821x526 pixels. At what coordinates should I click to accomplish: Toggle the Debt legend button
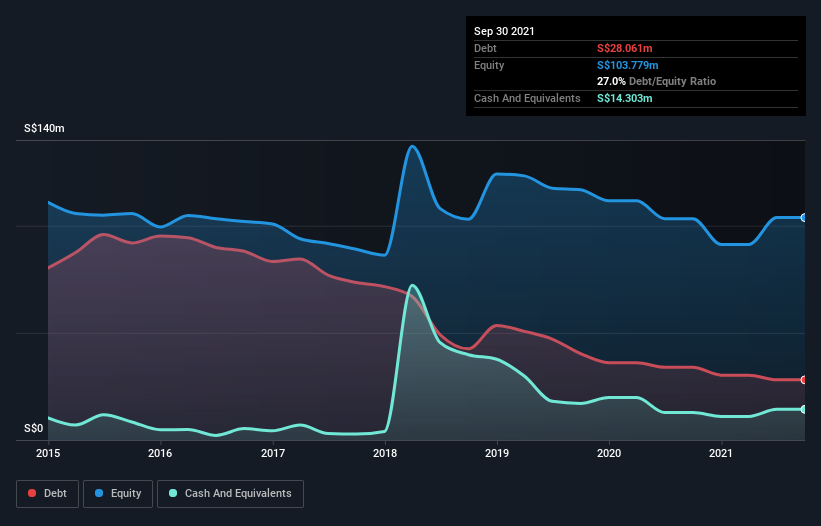coord(48,494)
